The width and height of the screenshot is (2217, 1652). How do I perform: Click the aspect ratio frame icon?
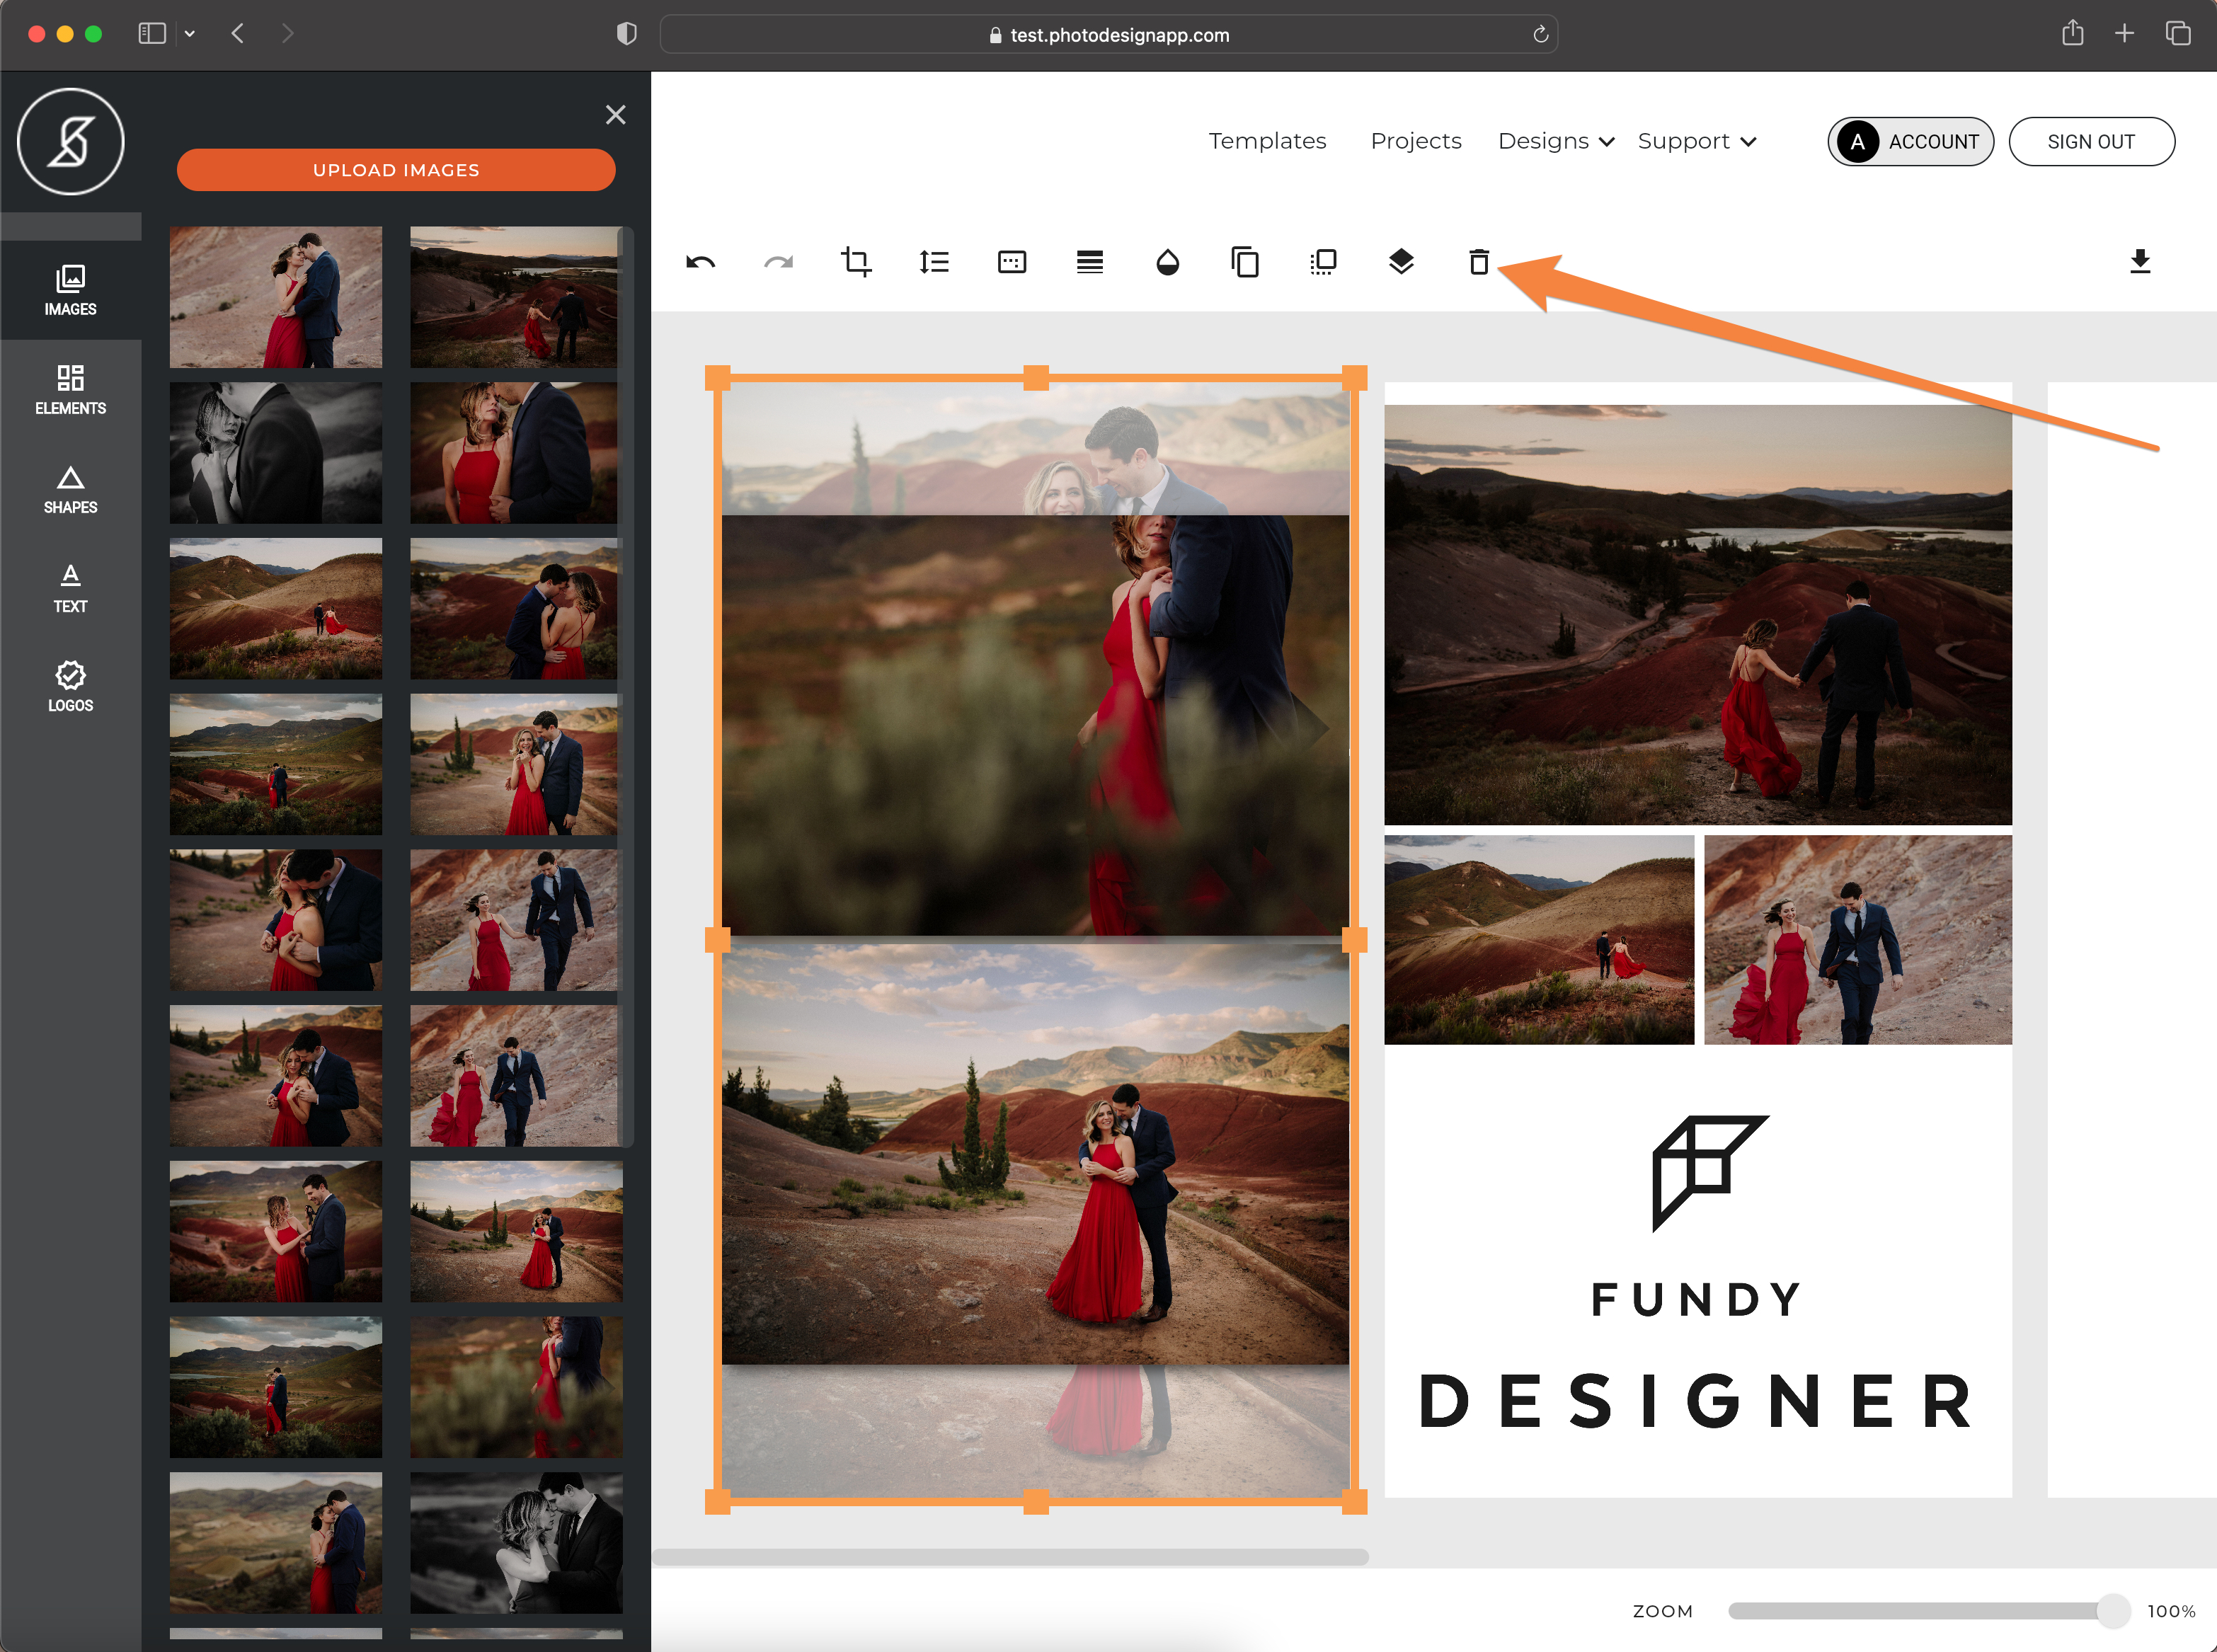click(1012, 262)
